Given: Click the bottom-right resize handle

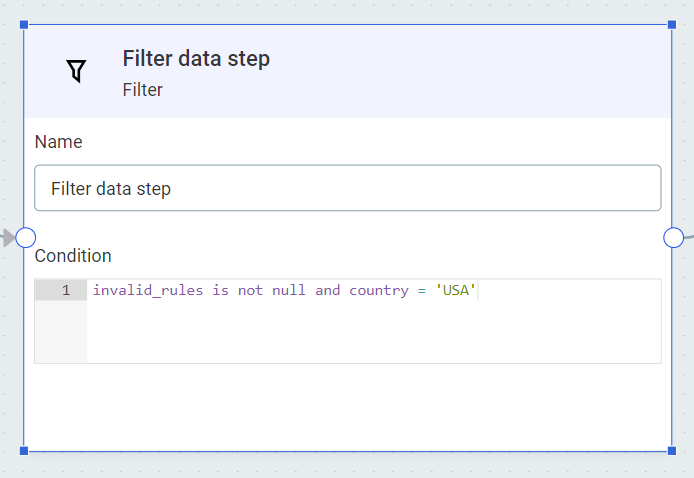Looking at the screenshot, I should click(671, 451).
